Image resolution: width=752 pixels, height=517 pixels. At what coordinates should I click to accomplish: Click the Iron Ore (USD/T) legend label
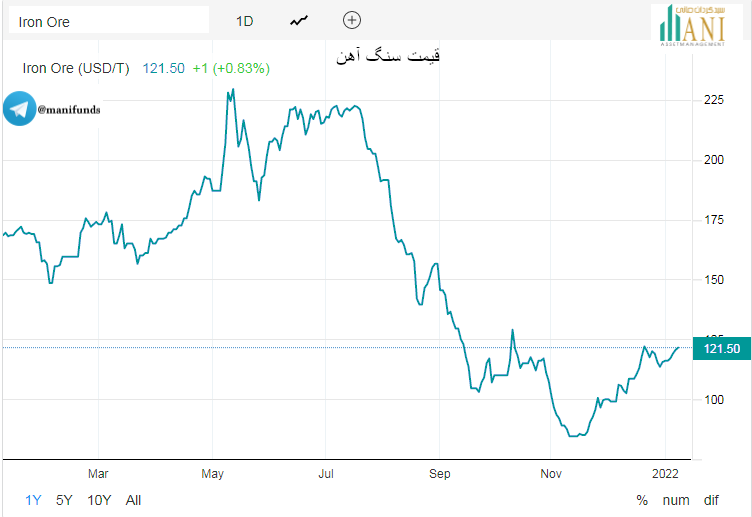pos(76,68)
